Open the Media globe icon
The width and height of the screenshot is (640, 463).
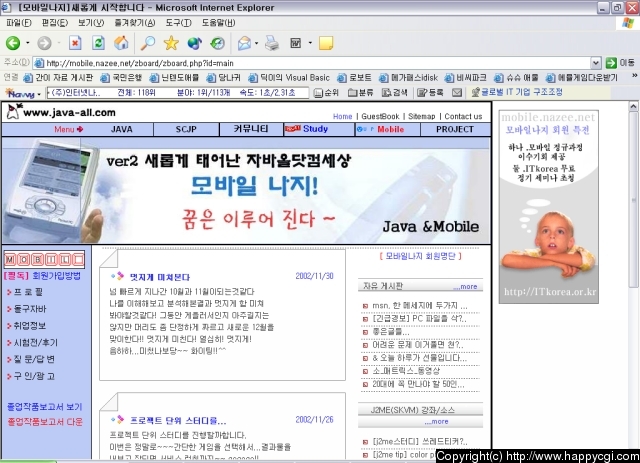[x=195, y=43]
